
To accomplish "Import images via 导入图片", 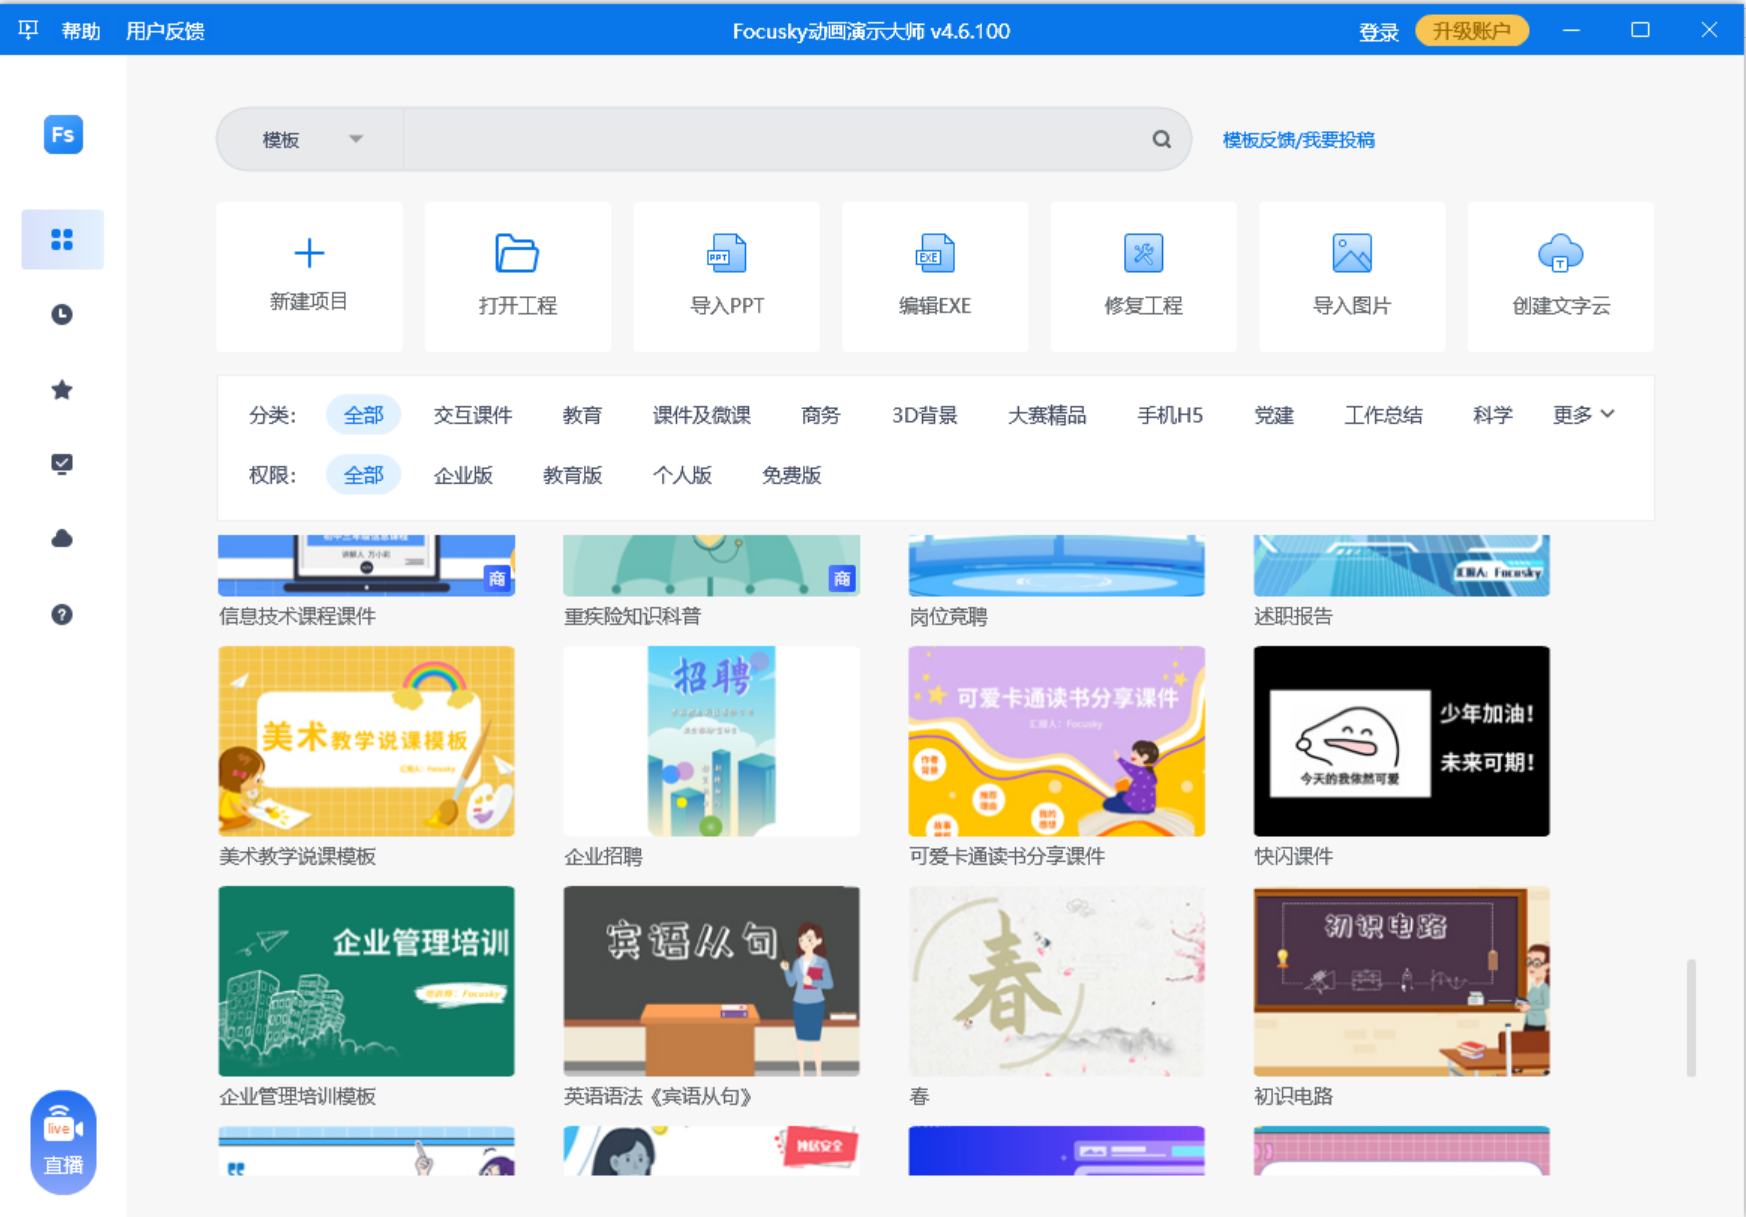I will tap(1351, 276).
